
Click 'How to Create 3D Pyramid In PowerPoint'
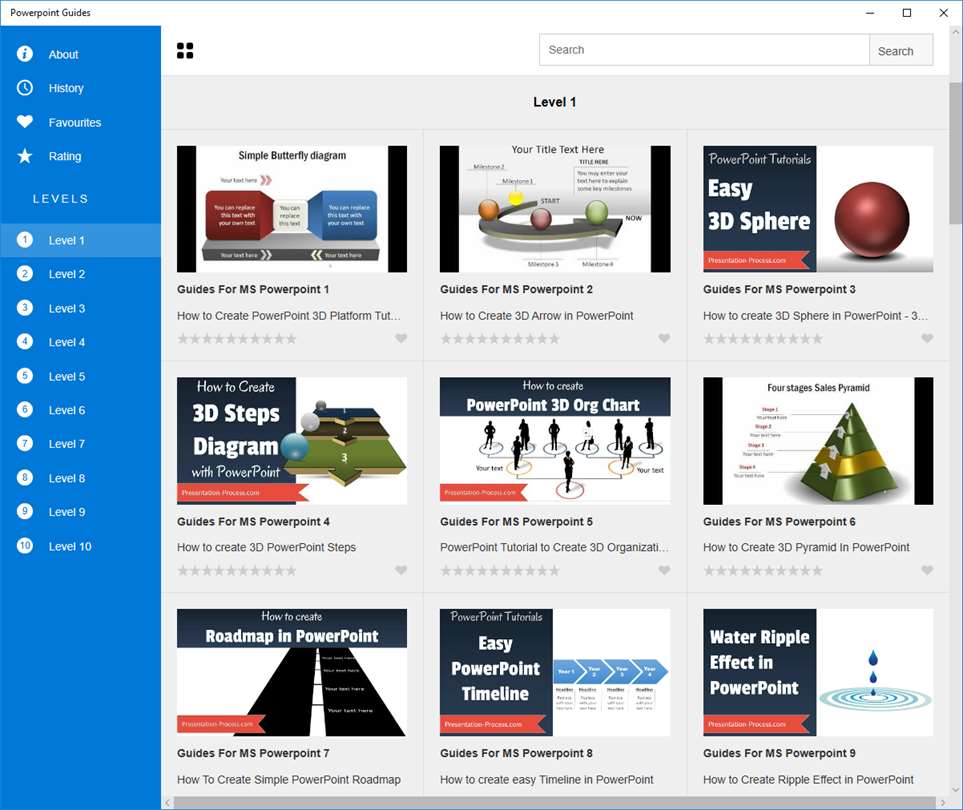click(x=806, y=547)
